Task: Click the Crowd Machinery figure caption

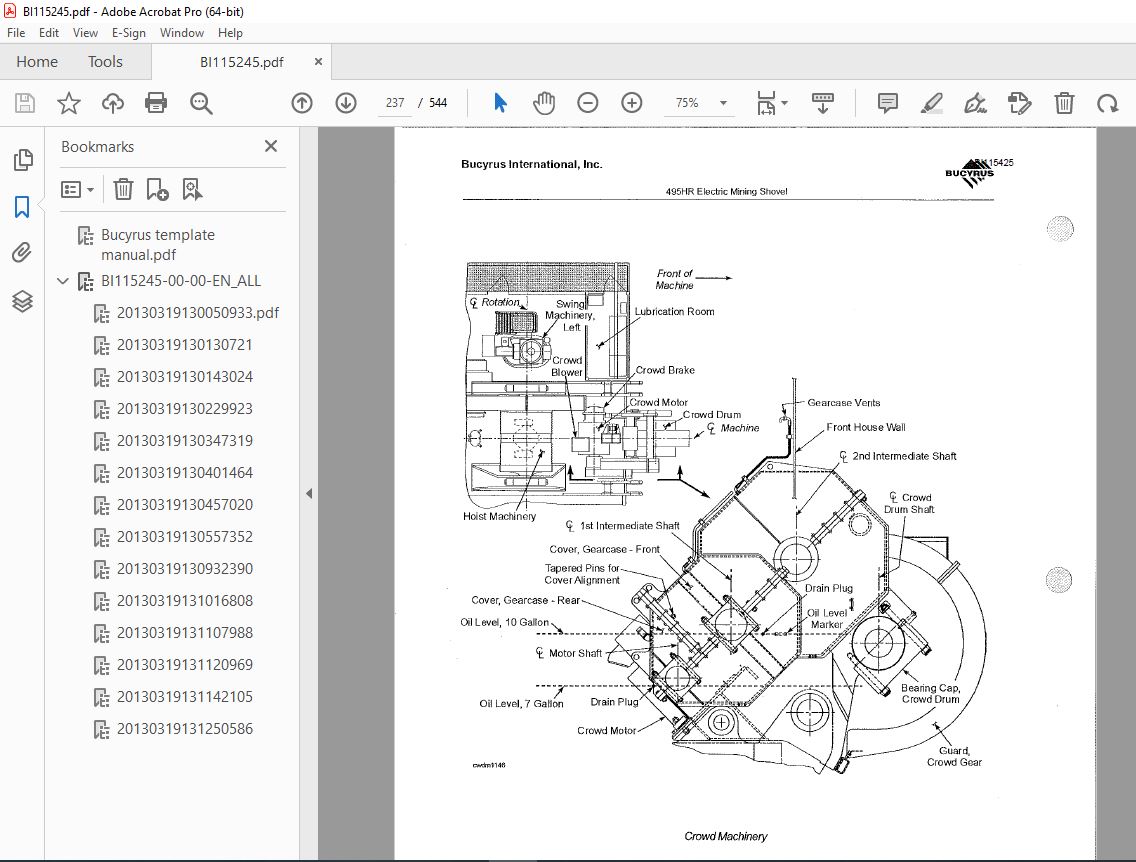Action: click(x=725, y=836)
